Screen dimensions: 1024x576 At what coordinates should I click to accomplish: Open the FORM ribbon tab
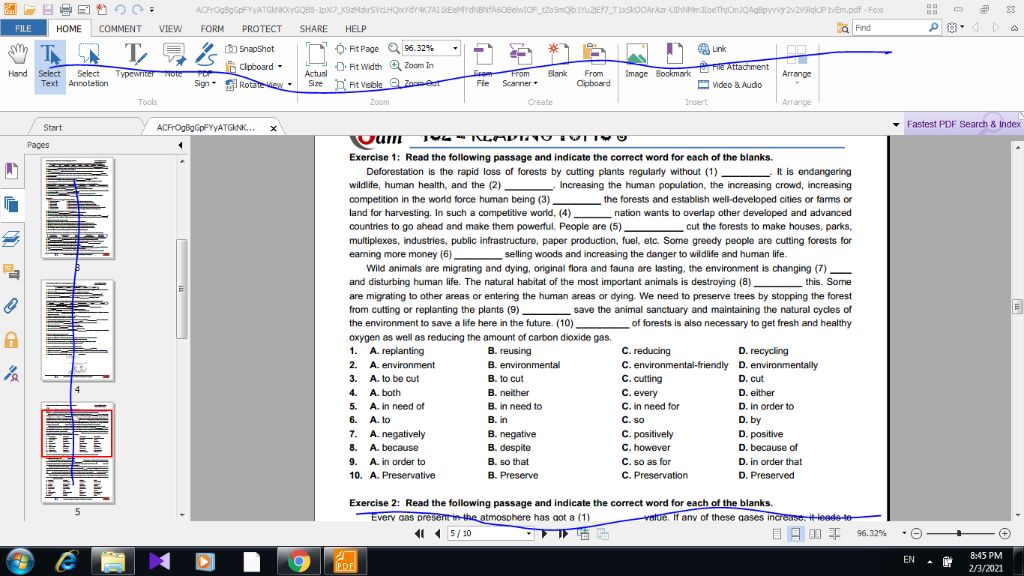(x=212, y=29)
